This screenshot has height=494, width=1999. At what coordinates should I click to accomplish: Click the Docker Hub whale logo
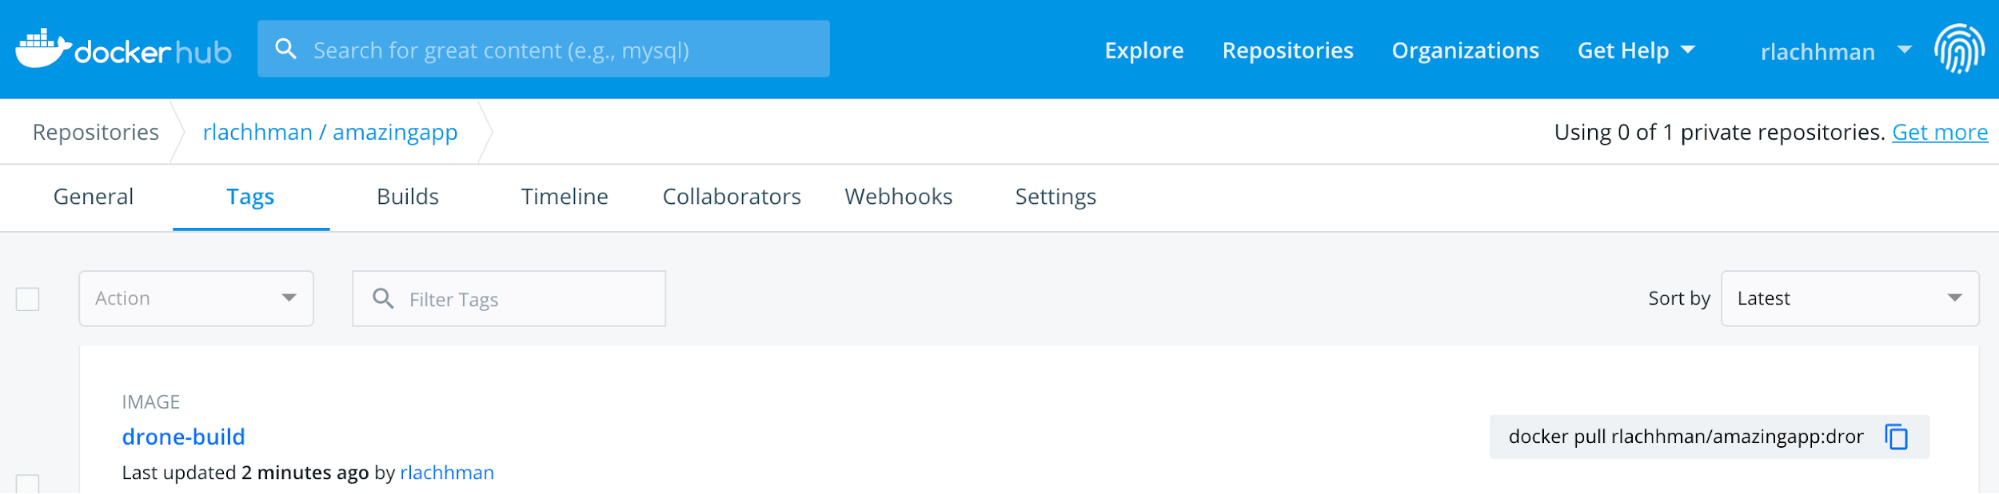123,49
